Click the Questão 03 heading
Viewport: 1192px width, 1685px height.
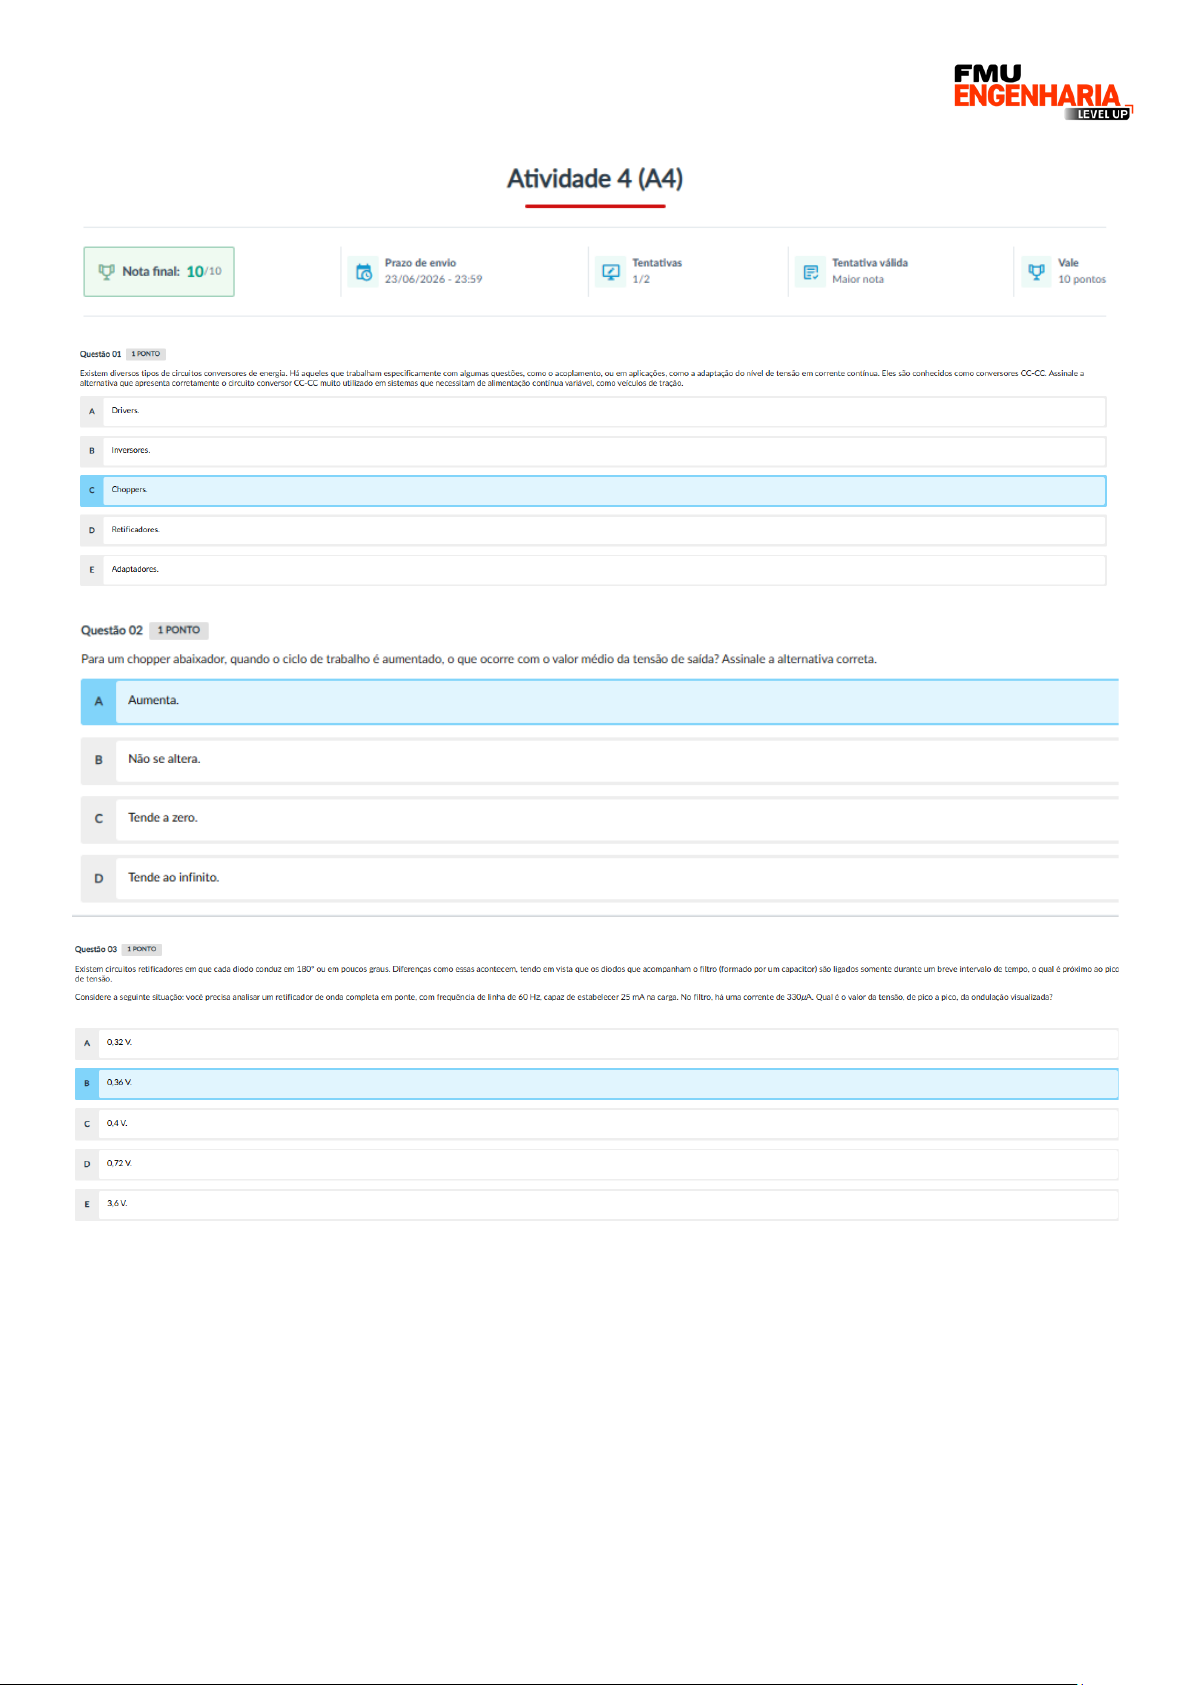tap(95, 949)
